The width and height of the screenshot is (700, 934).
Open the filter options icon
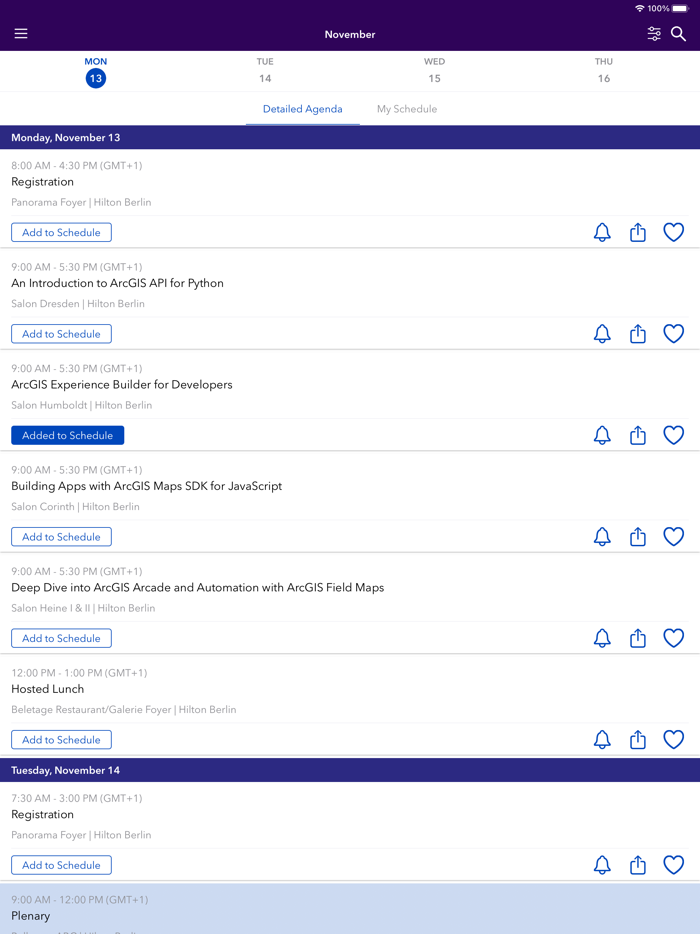[x=654, y=33]
